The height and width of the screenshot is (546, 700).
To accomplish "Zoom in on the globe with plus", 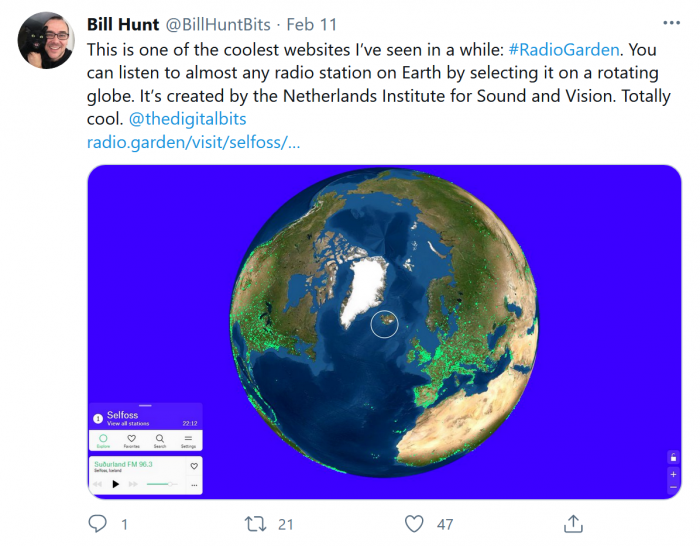I will (673, 473).
